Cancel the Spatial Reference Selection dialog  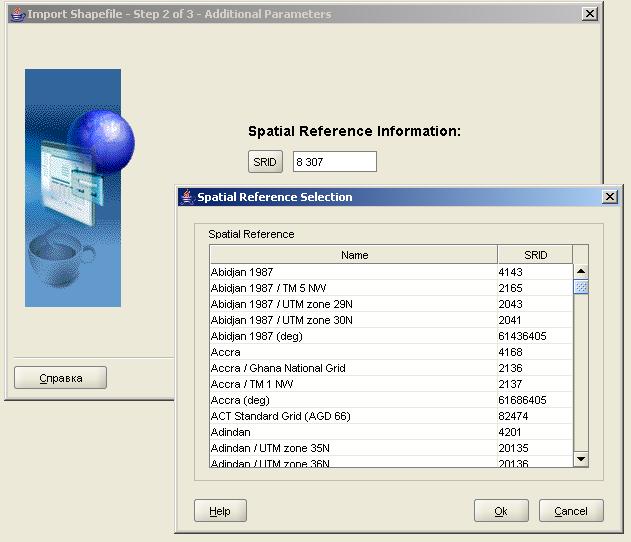pos(571,511)
